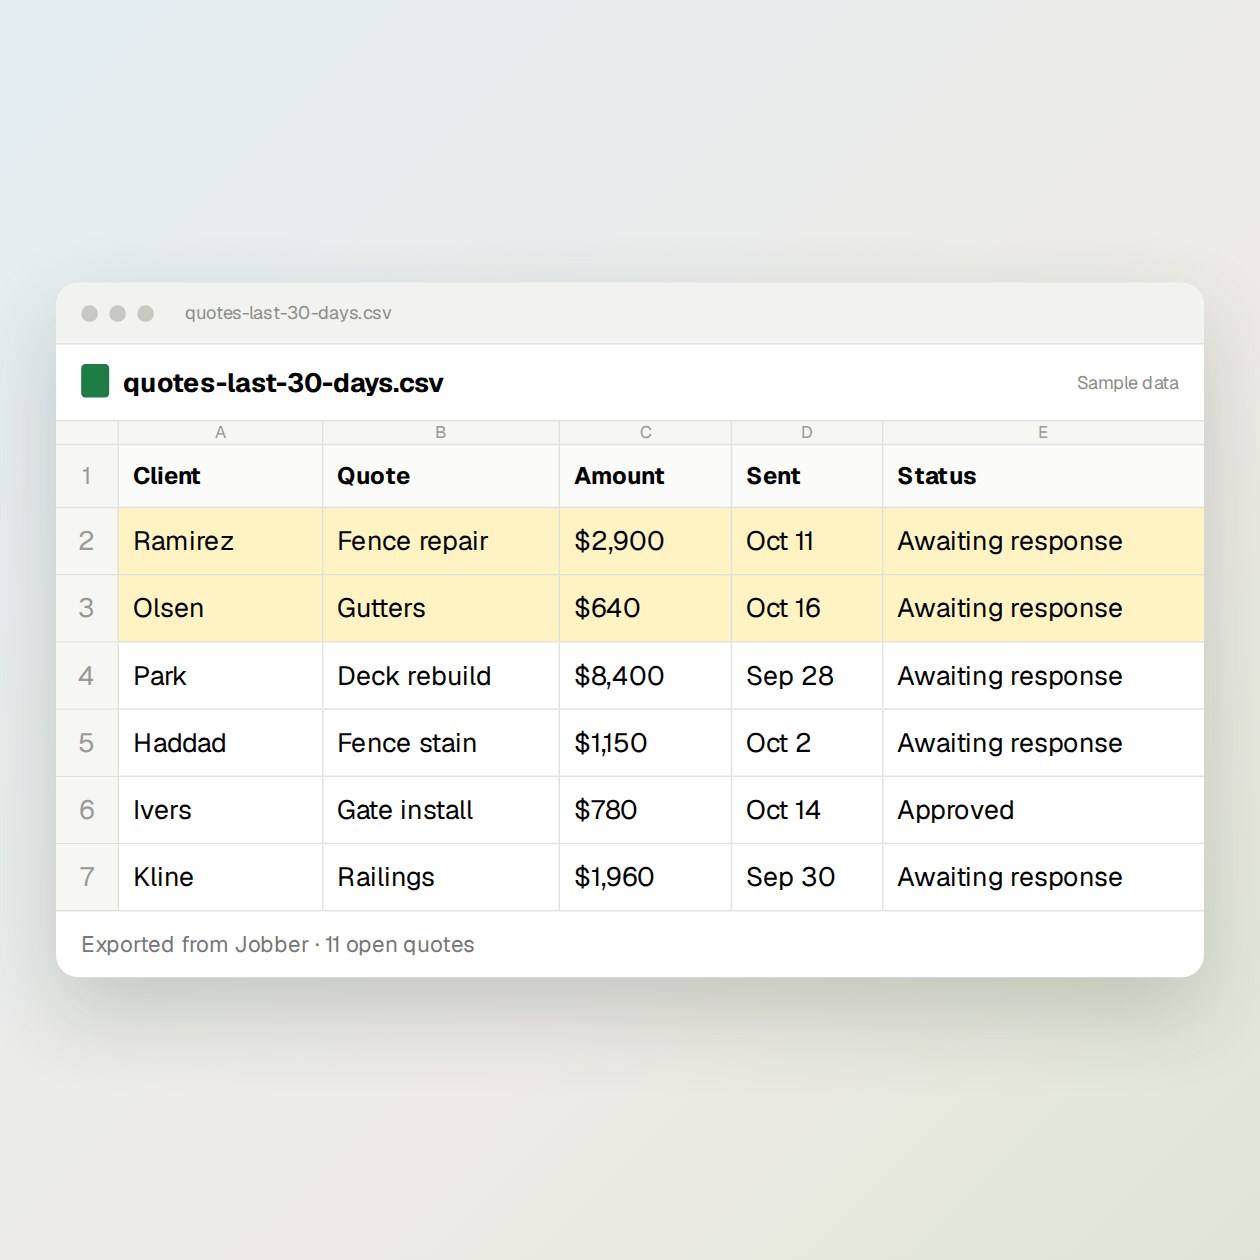Select the Haddad client cell
The width and height of the screenshot is (1260, 1260).
[x=220, y=743]
